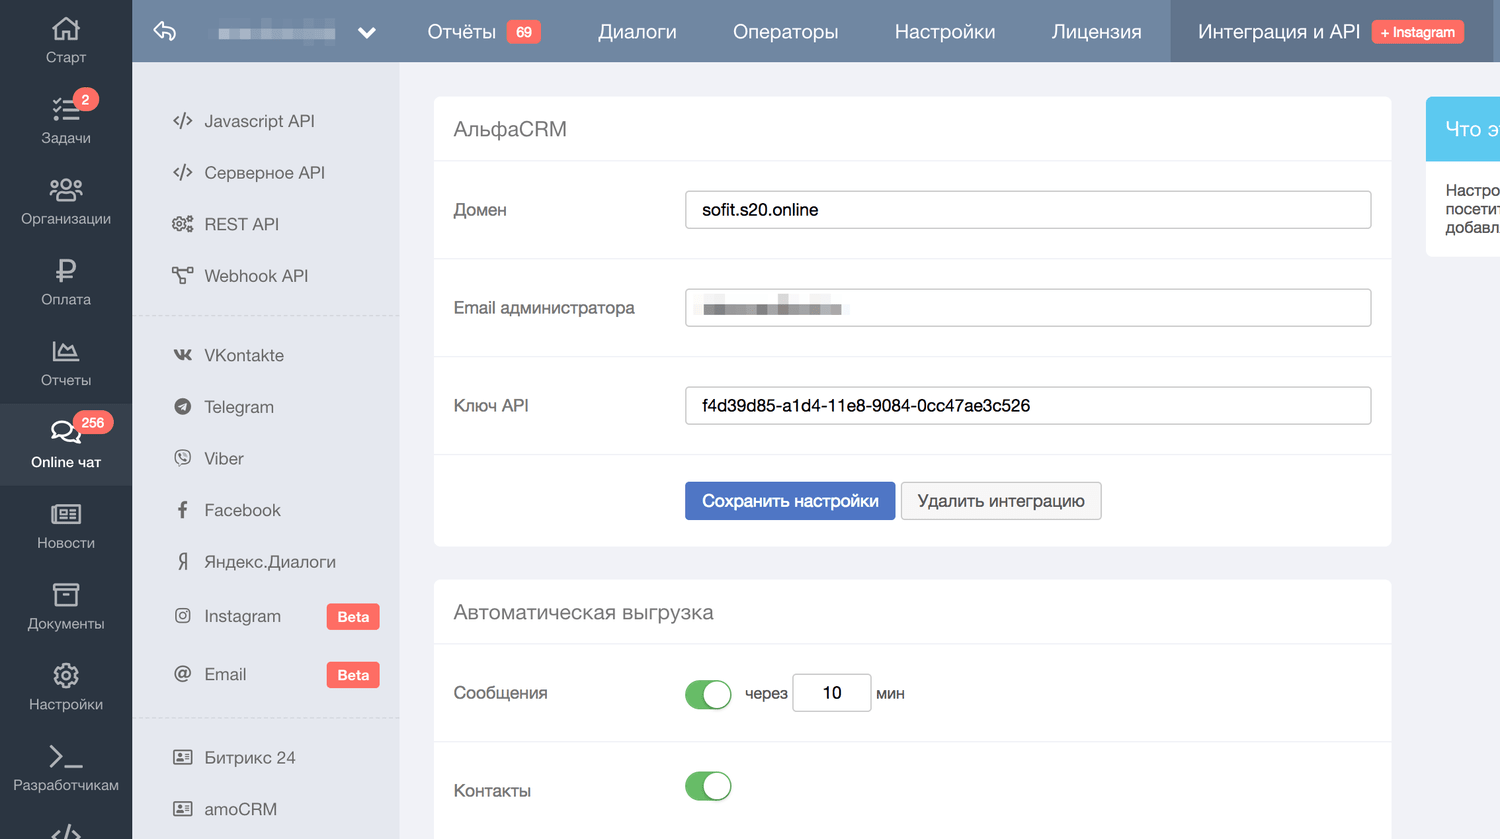Open the Online чат icon
Screen dimensions: 1500x839
66,432
